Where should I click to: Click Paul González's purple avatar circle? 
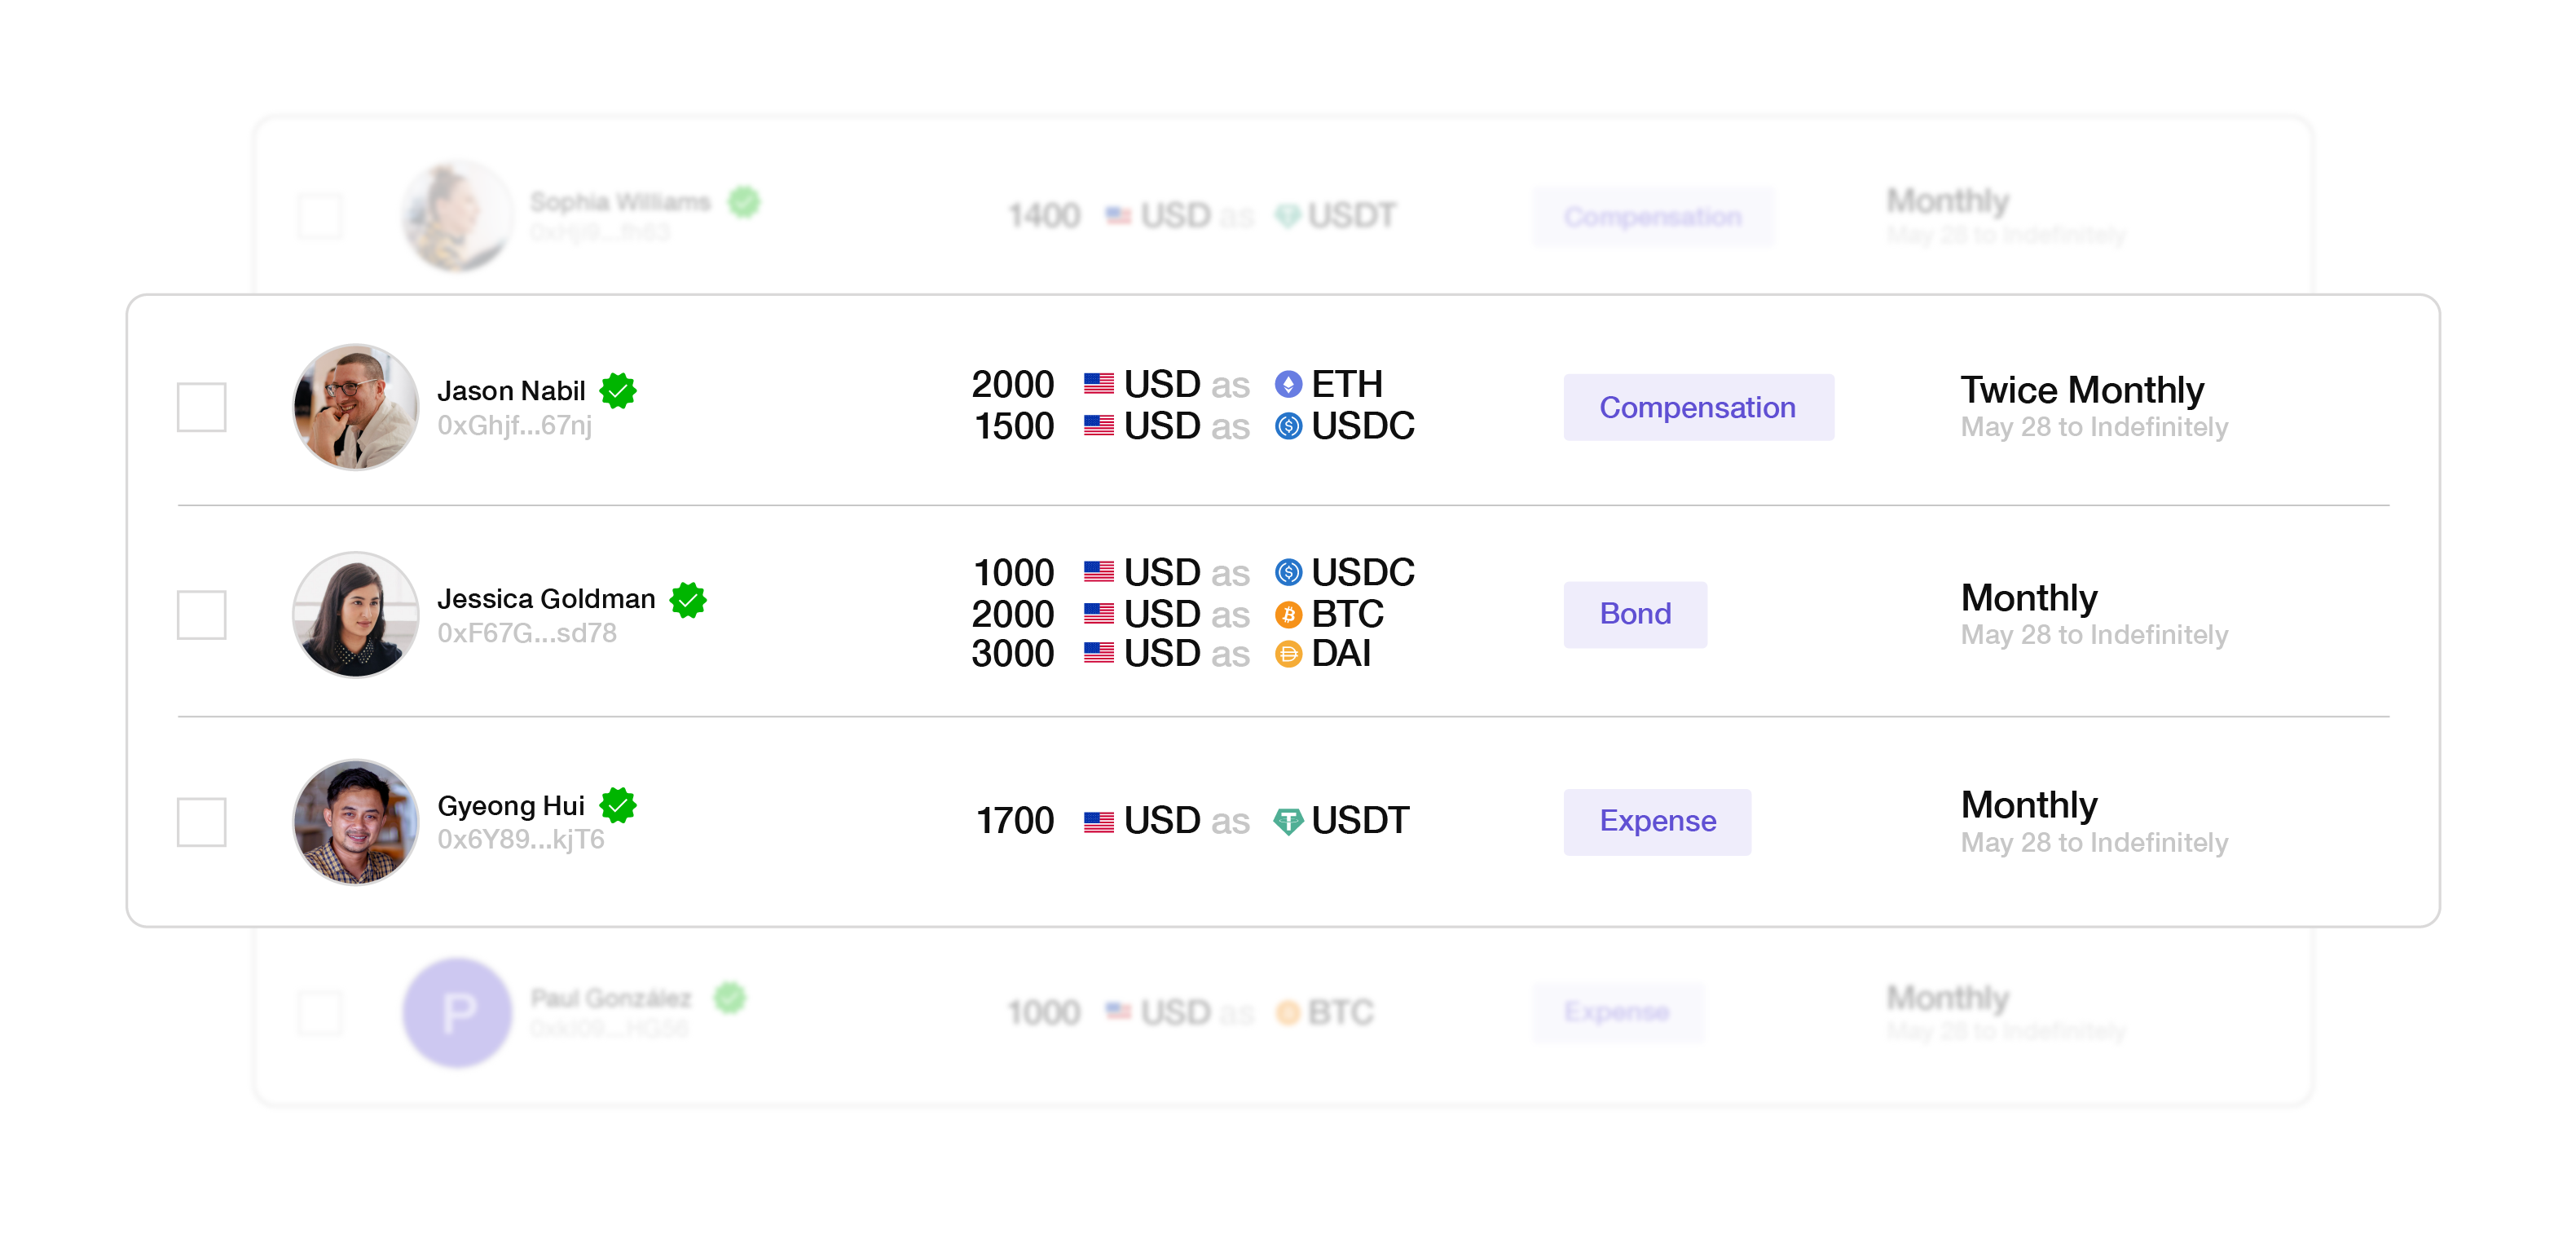coord(458,1012)
